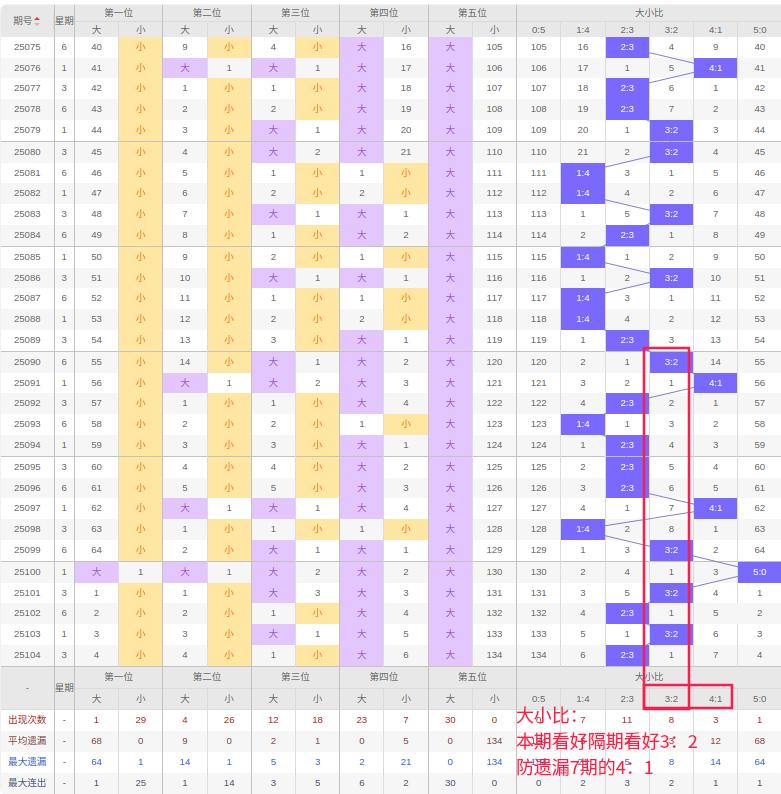
Task: Select the top 第五位 column header
Action: 472,13
